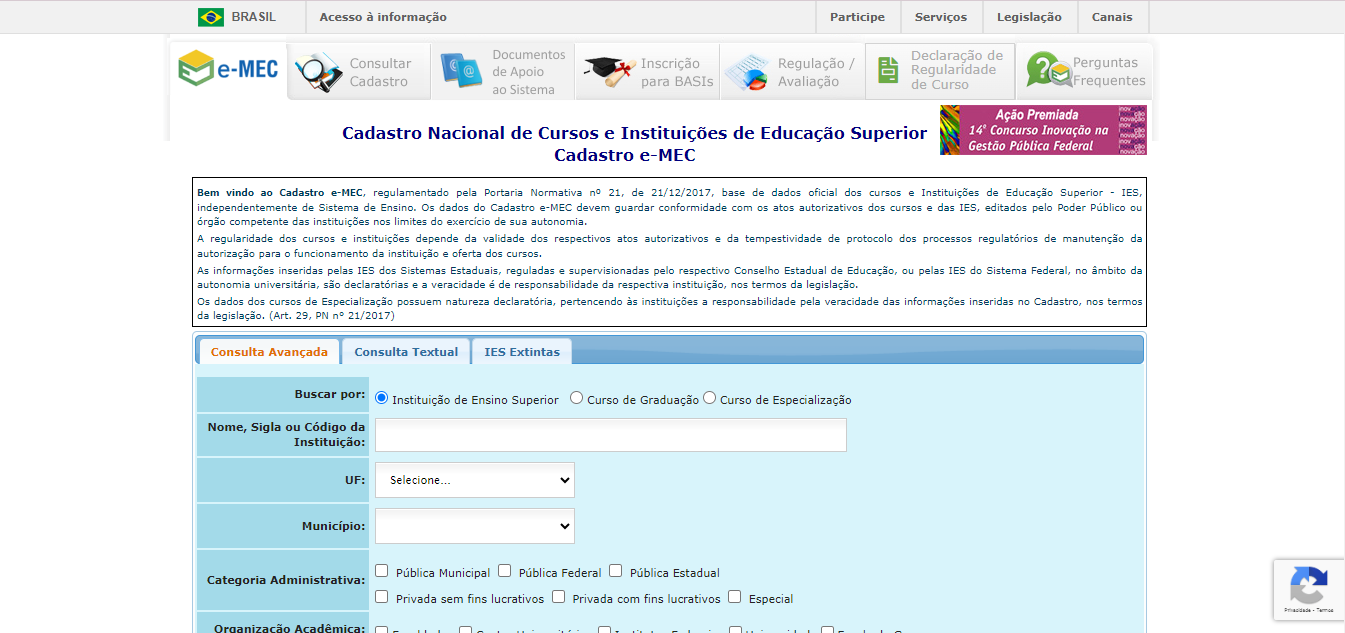The image size is (1345, 633).
Task: Click the Brazil flag icon
Action: point(211,17)
